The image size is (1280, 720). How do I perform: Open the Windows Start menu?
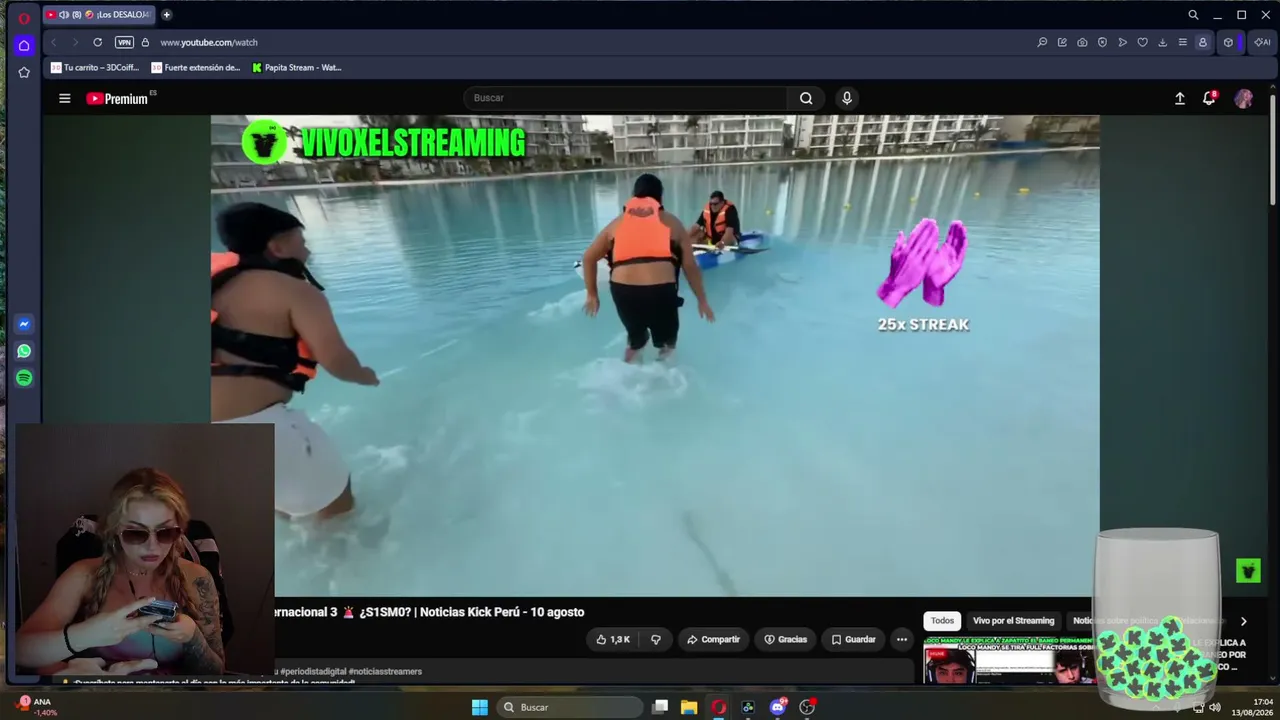480,707
